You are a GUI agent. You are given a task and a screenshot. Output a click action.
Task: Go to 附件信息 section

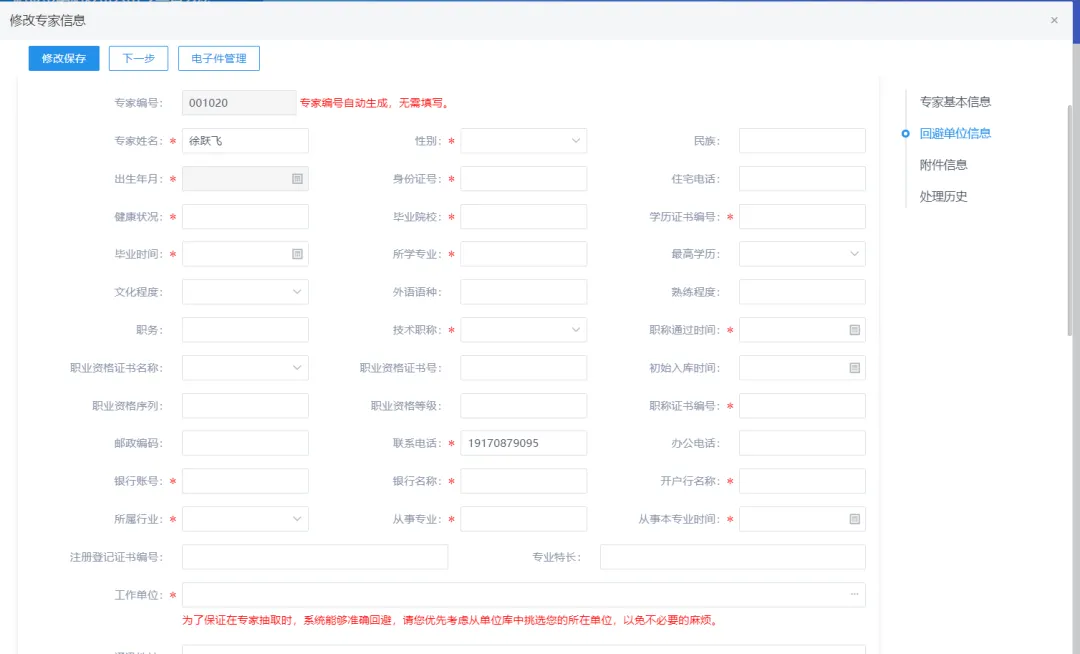pyautogui.click(x=943, y=165)
